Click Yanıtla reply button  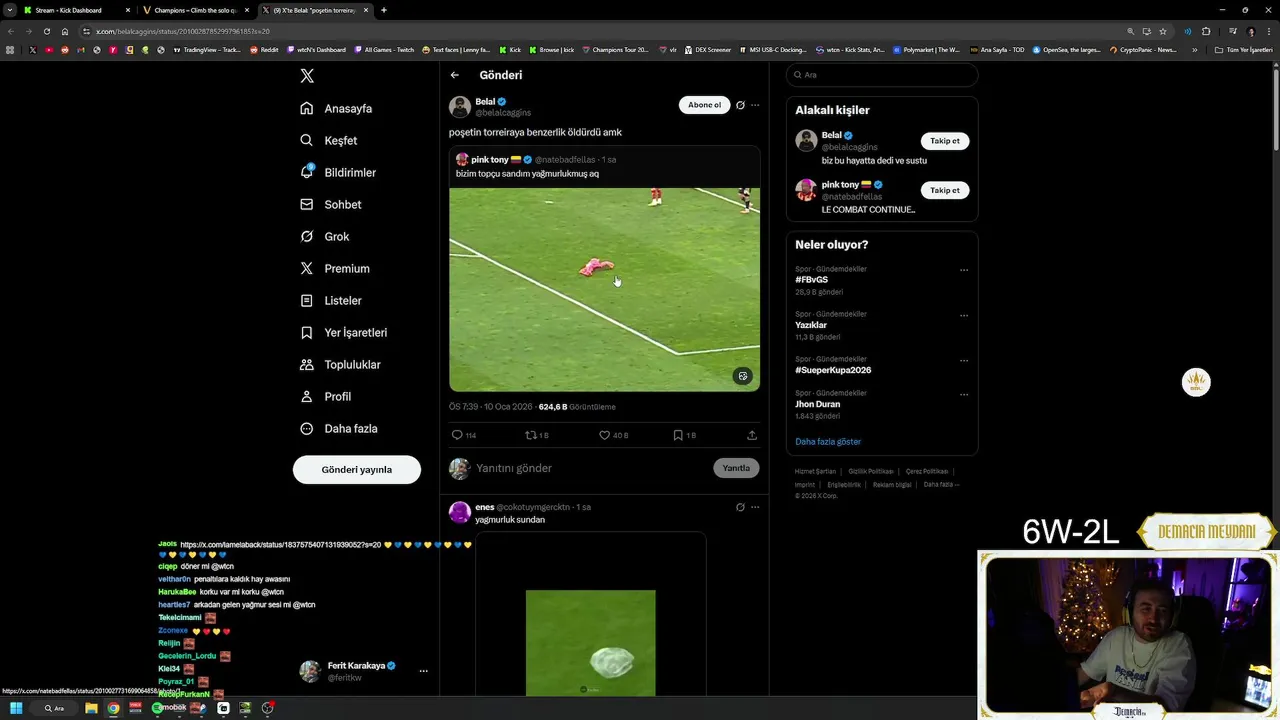tap(736, 468)
